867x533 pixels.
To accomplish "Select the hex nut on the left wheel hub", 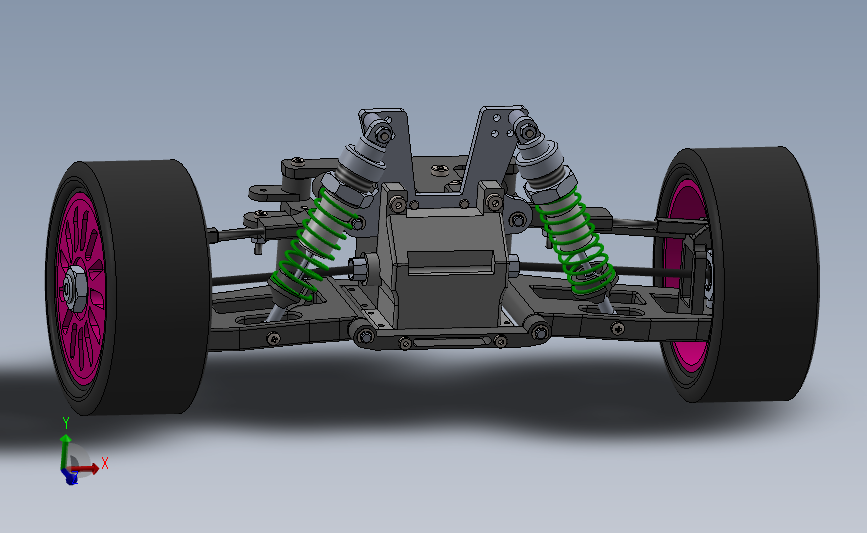I will [74, 289].
